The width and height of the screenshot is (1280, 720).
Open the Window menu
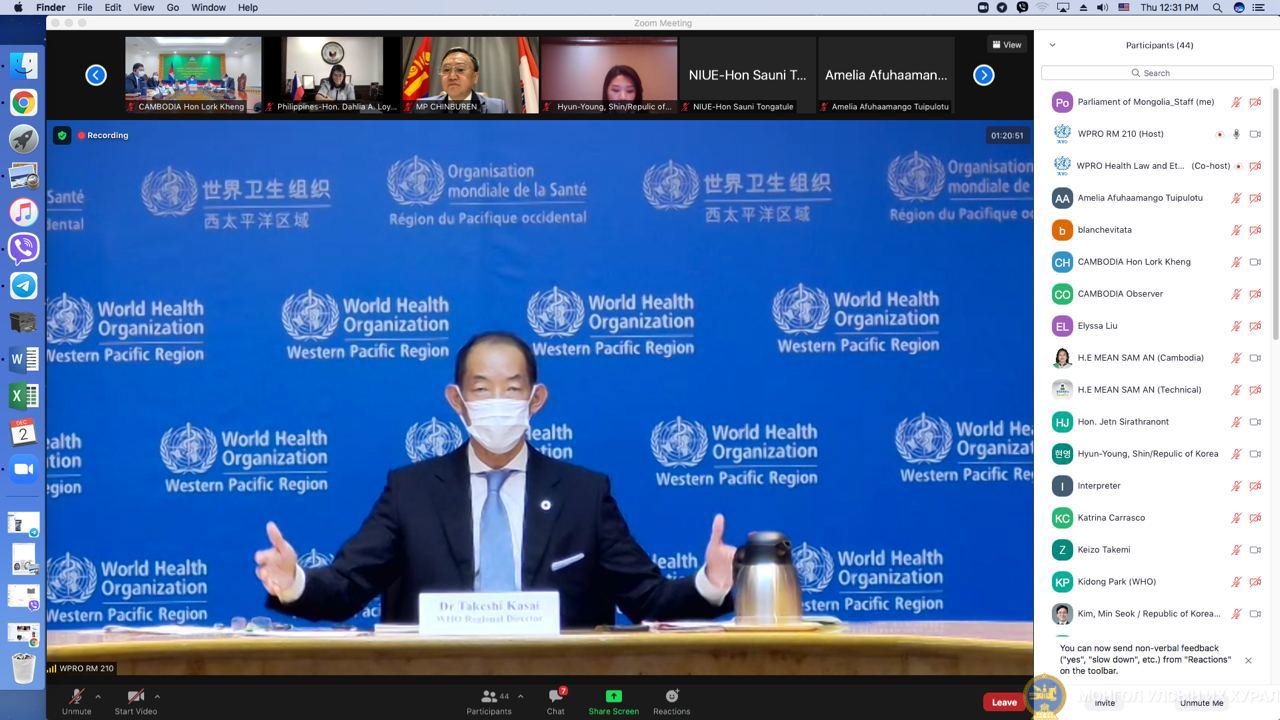pyautogui.click(x=208, y=7)
